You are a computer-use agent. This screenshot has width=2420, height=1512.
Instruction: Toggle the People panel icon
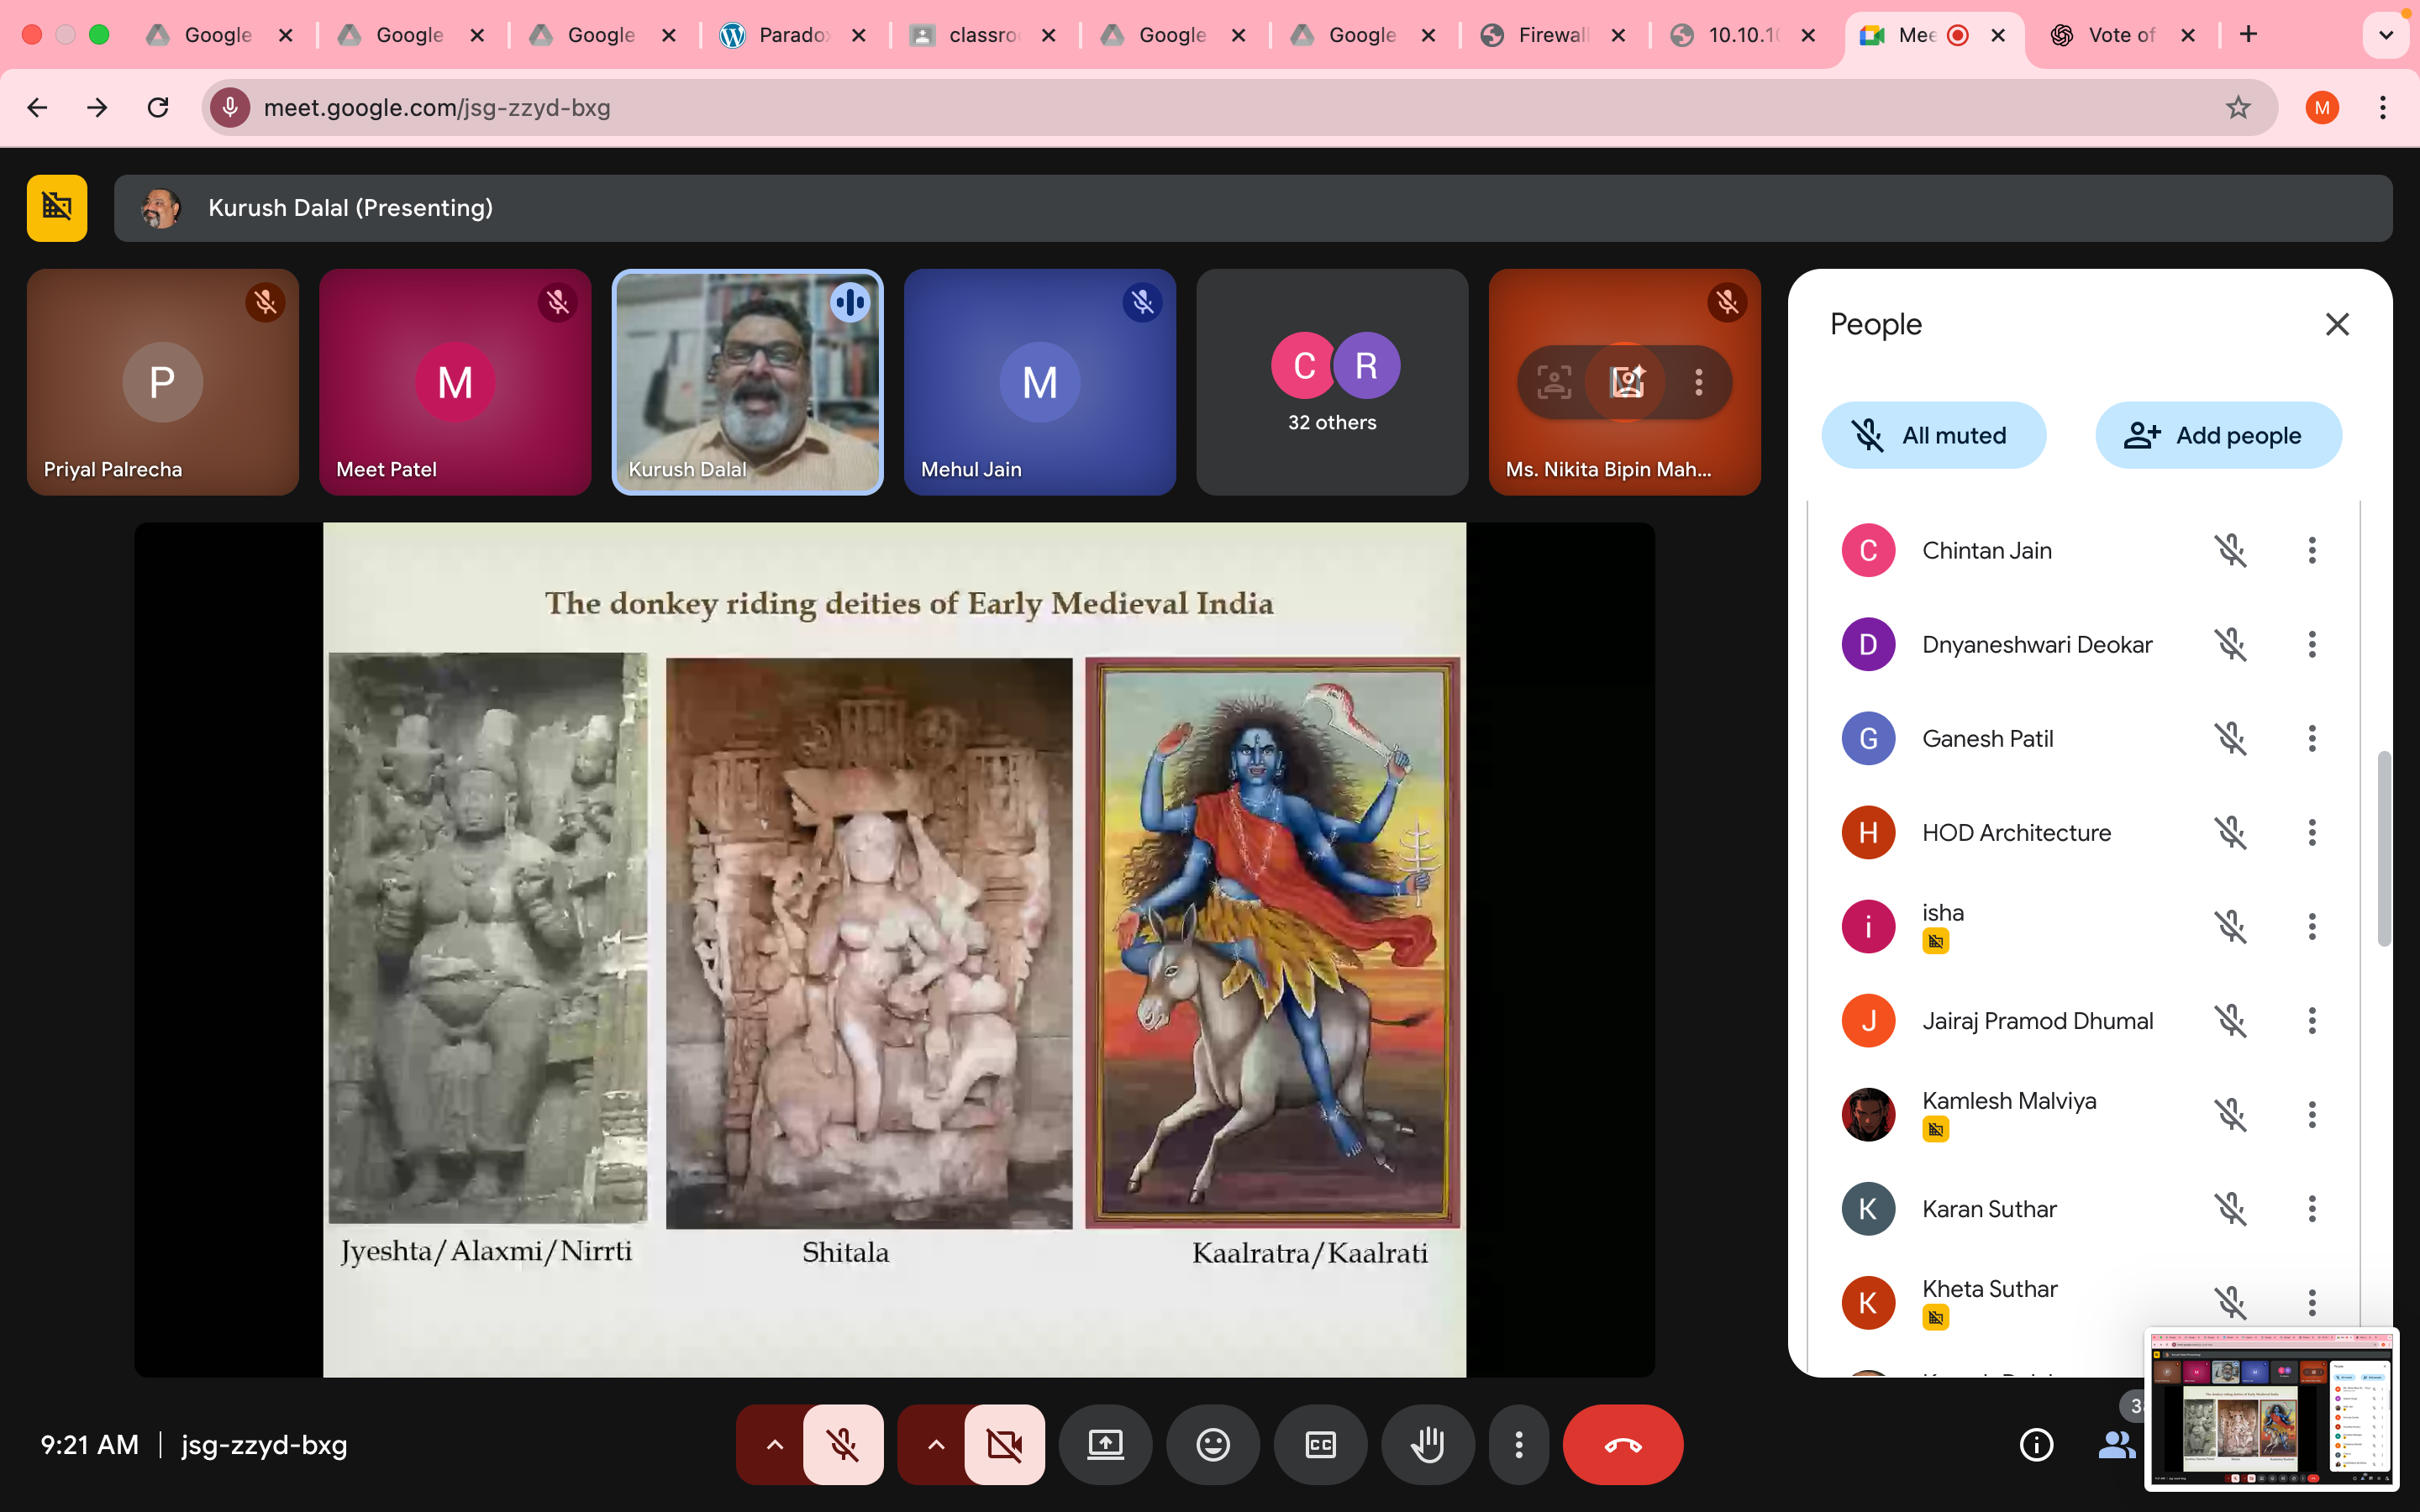coord(2116,1444)
